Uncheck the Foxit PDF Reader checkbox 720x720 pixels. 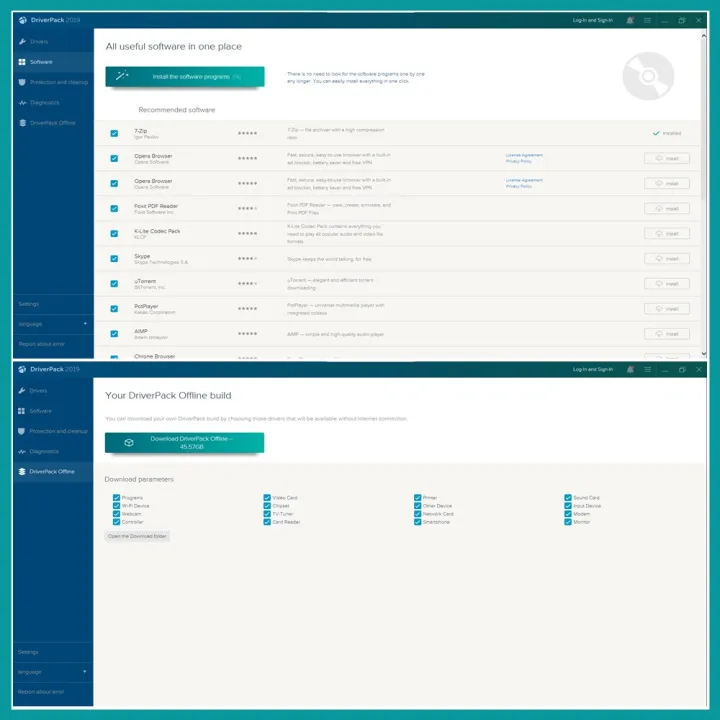114,208
